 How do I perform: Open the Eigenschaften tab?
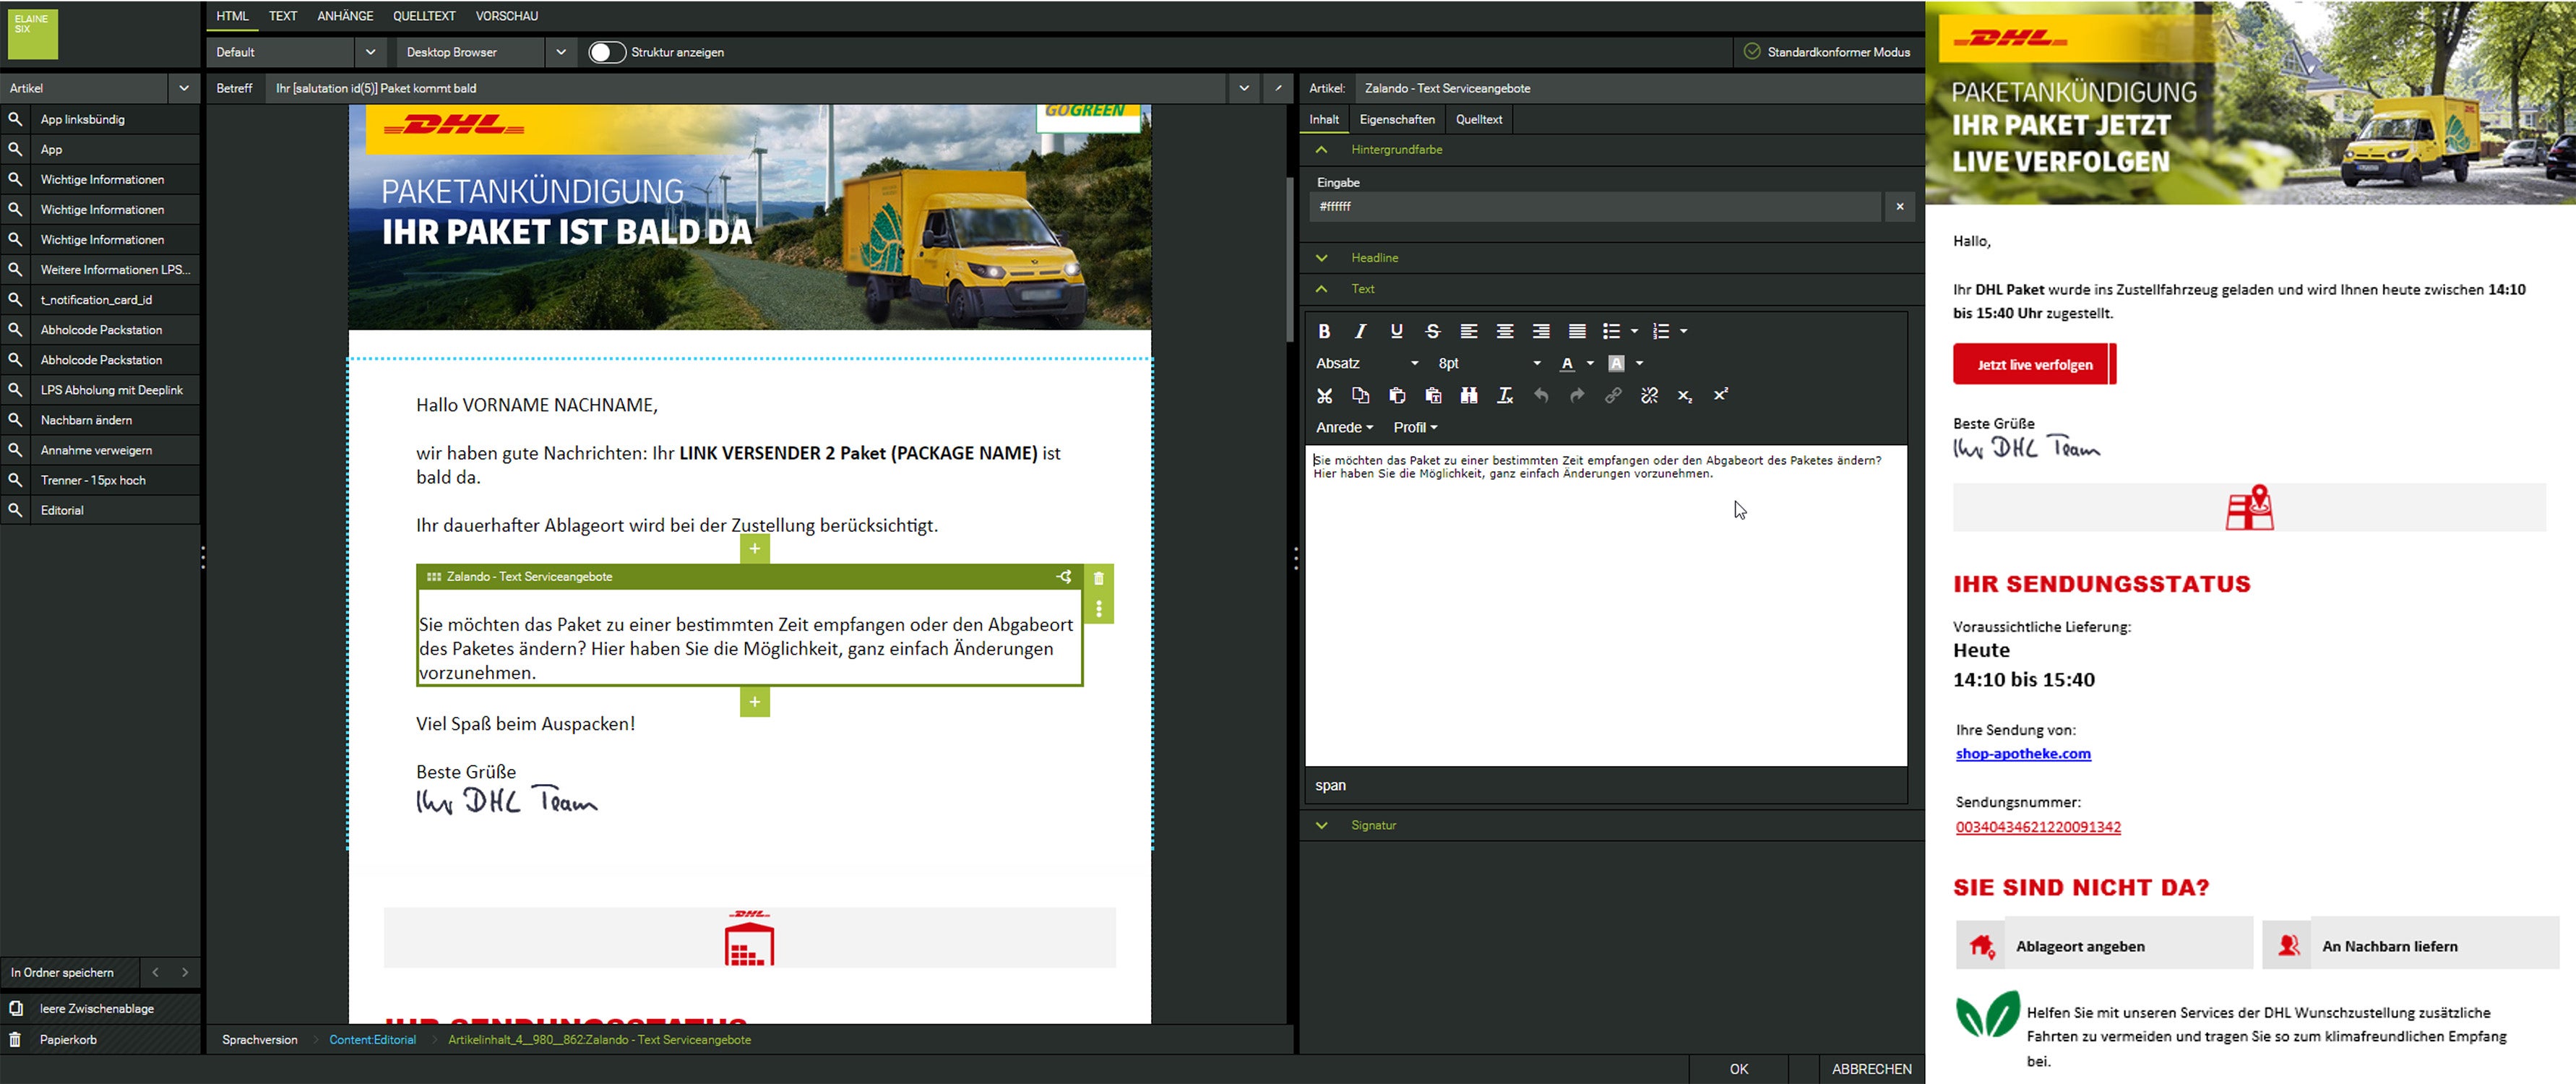[x=1396, y=119]
